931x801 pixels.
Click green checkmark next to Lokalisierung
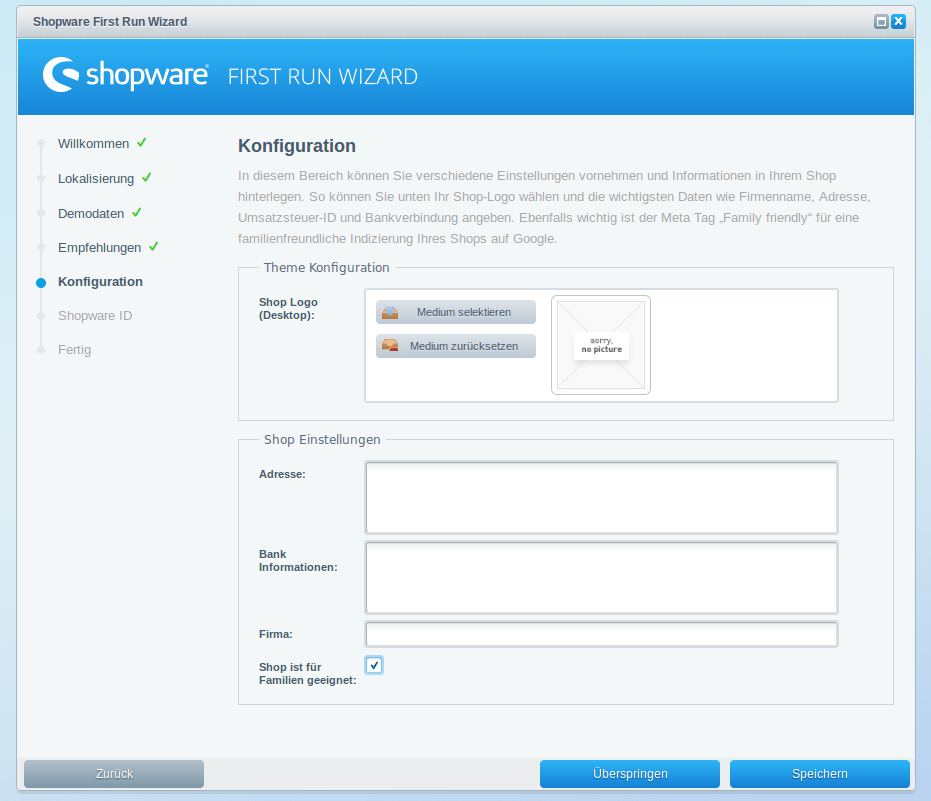[x=147, y=178]
